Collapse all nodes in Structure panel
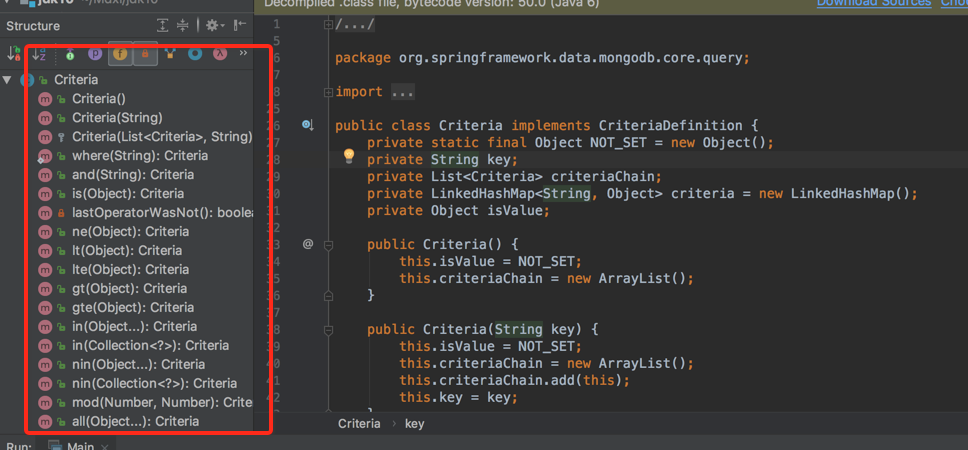968x450 pixels. [x=183, y=25]
